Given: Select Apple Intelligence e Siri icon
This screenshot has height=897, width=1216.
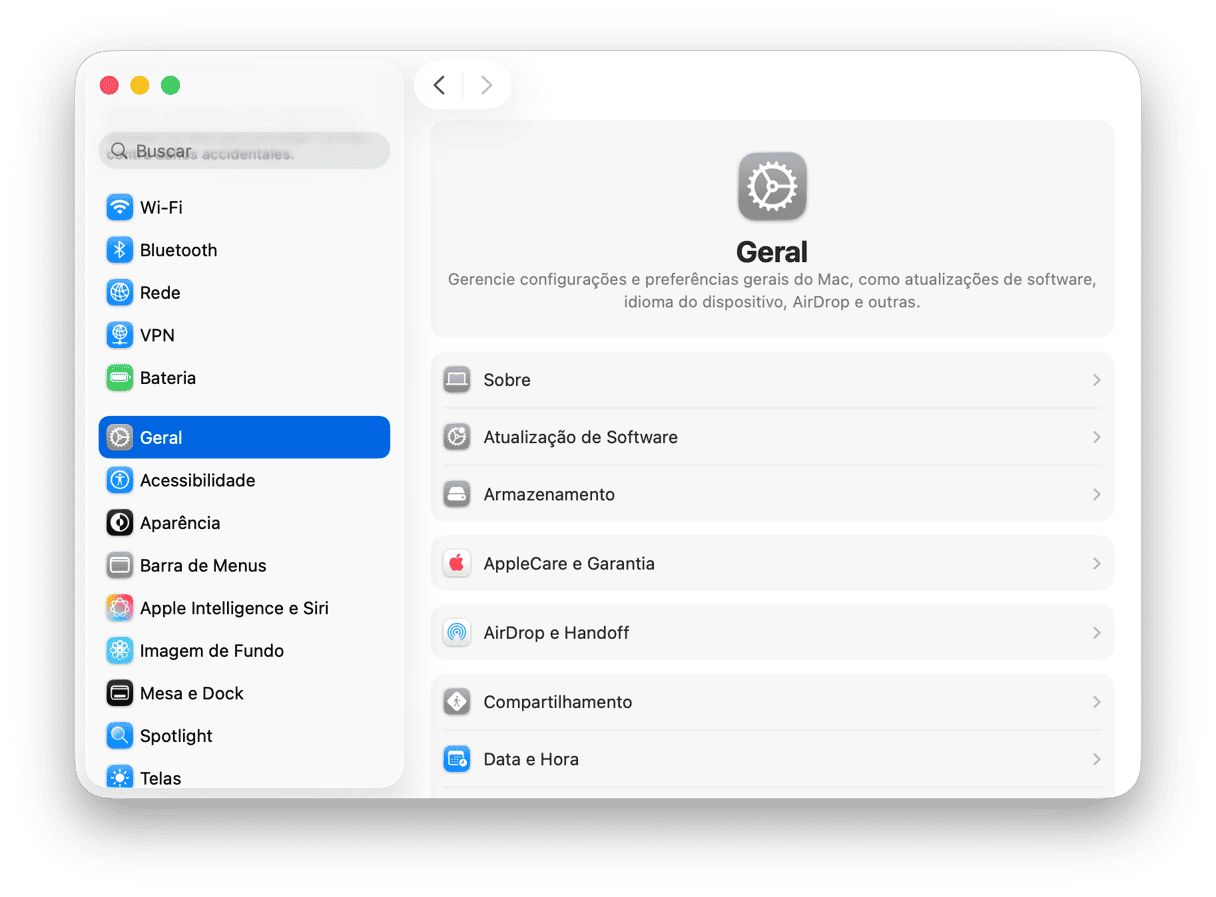Looking at the screenshot, I should (x=120, y=608).
